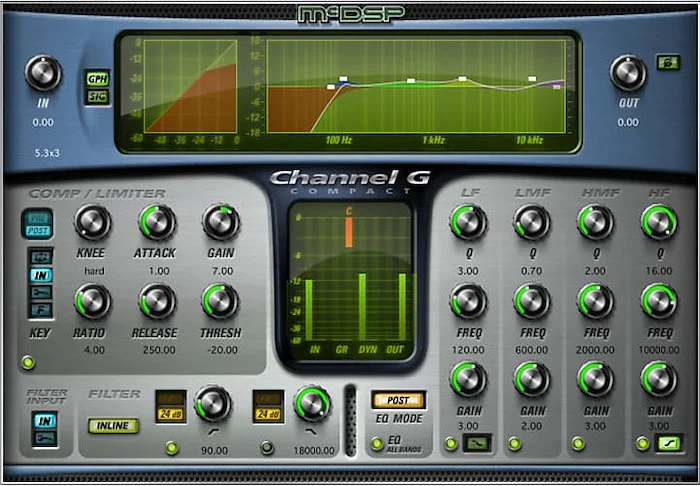Toggle the Comp/Limiter enable LED
700x486 pixels.
tap(28, 363)
